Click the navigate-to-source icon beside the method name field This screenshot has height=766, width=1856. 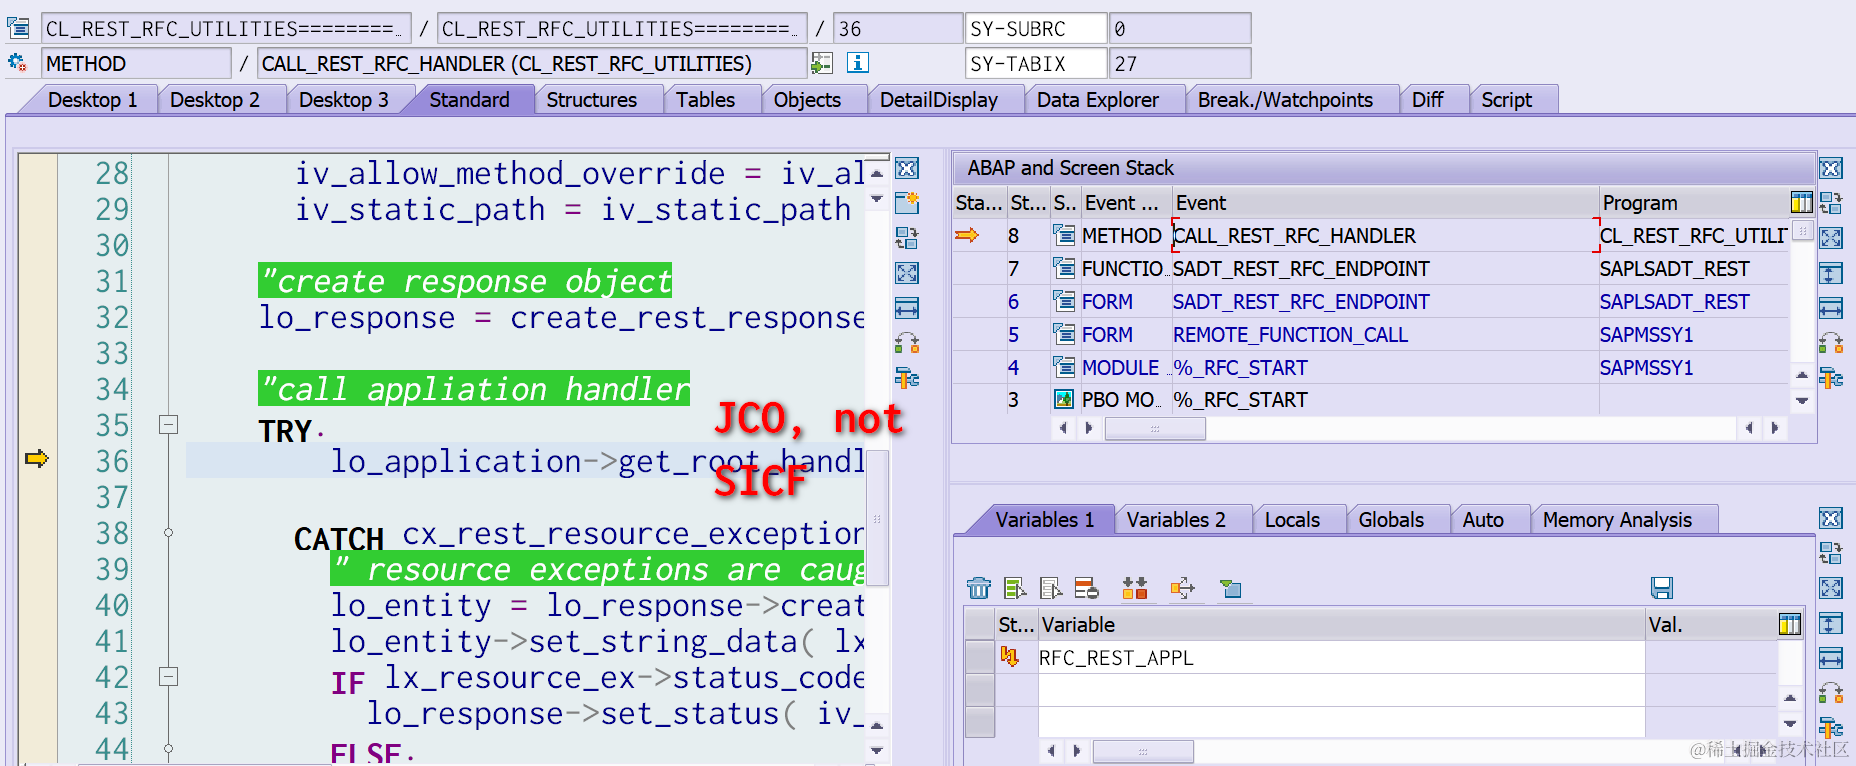822,63
